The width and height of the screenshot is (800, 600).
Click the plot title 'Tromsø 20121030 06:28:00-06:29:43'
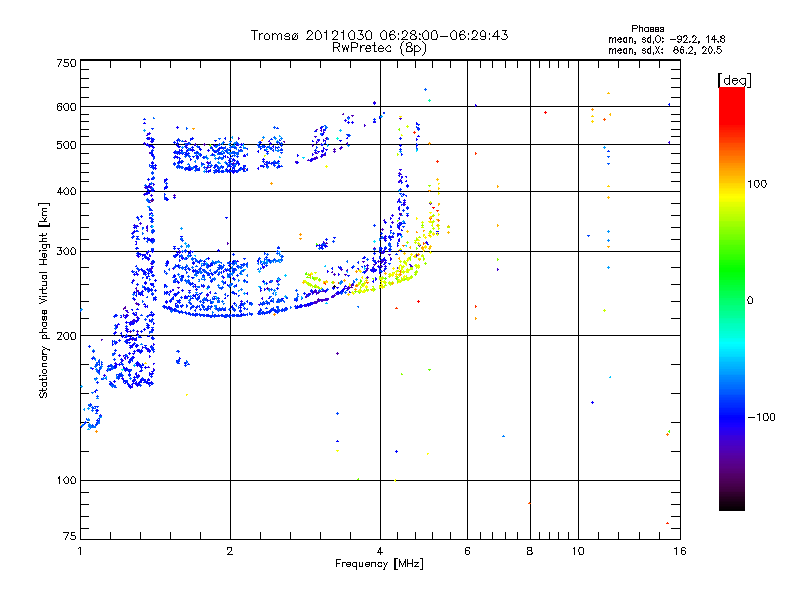coord(379,35)
